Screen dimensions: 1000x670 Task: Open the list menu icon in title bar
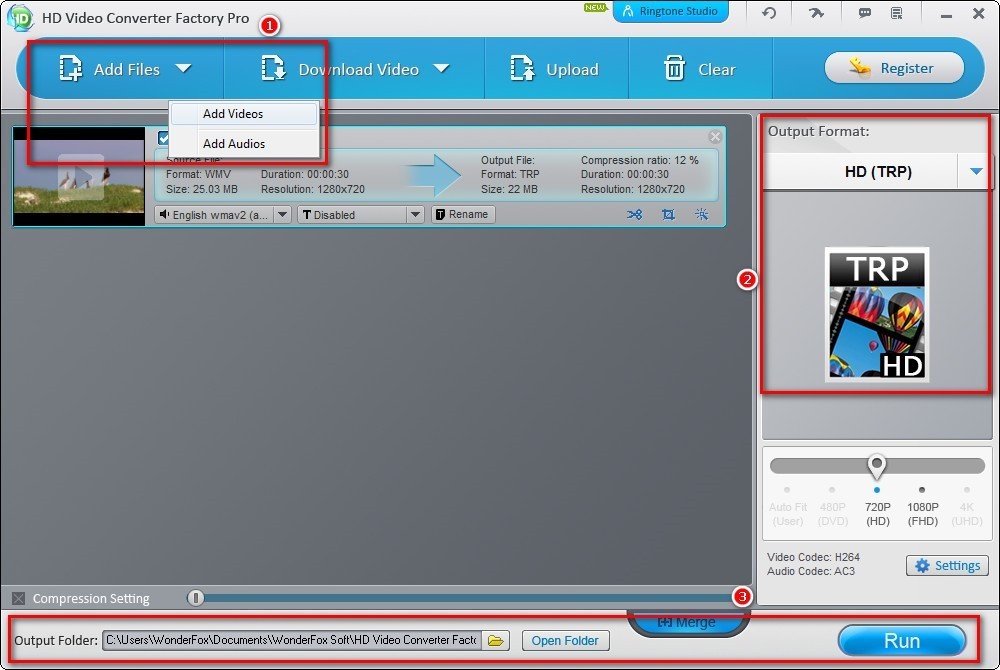(x=897, y=13)
